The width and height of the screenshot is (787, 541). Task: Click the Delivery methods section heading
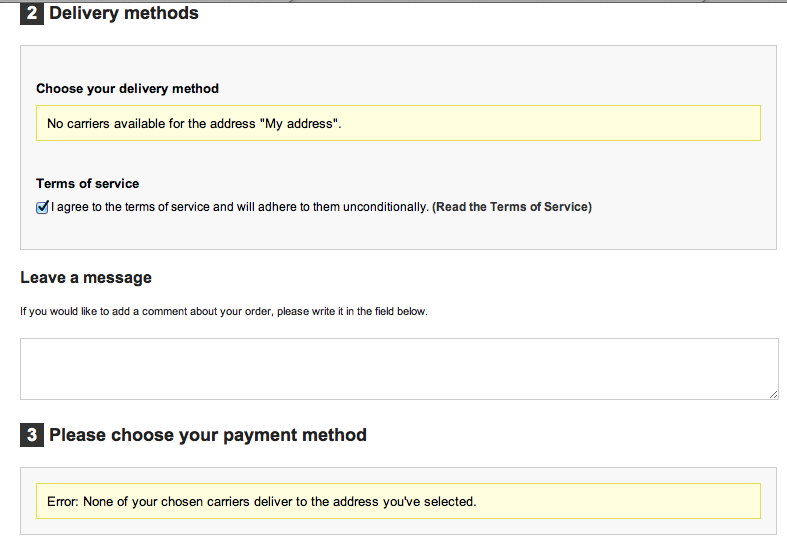124,13
